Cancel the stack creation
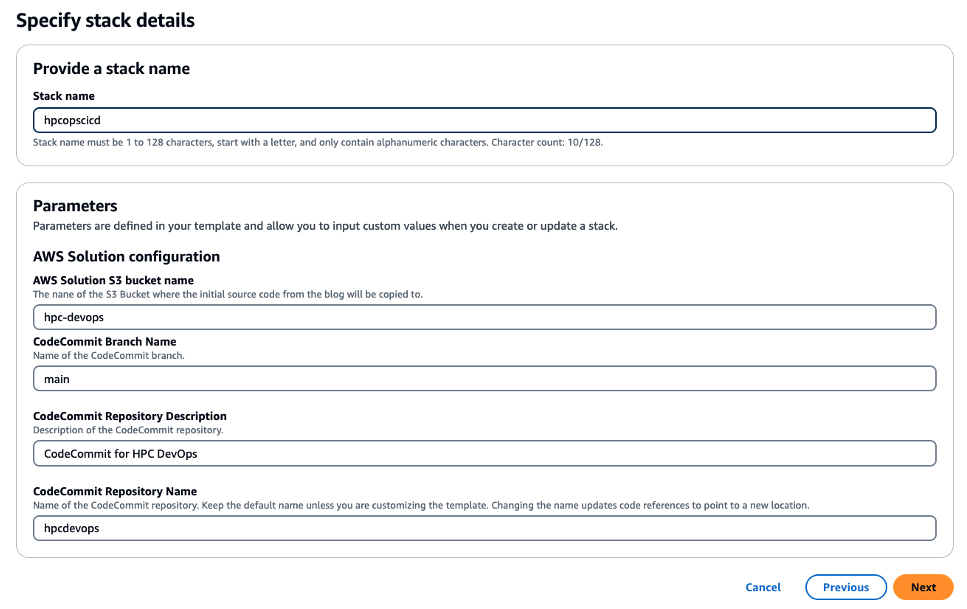 point(763,587)
